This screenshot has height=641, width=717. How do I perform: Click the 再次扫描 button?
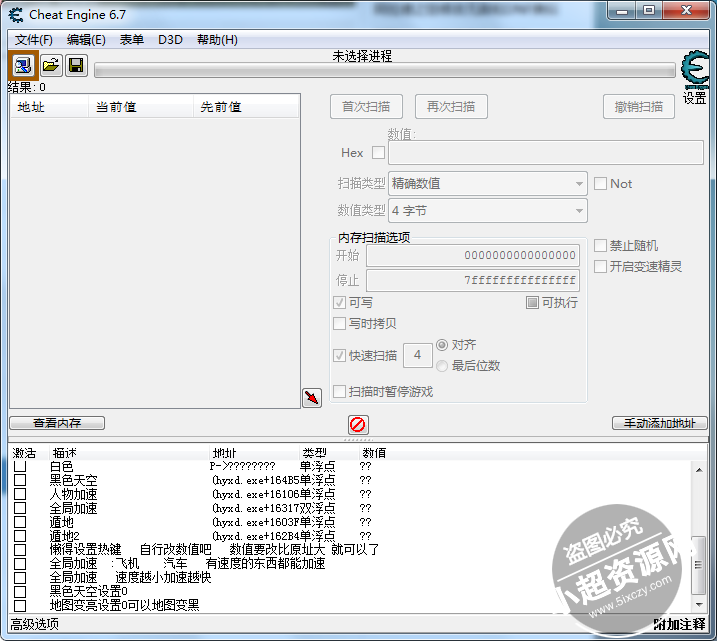pos(451,107)
